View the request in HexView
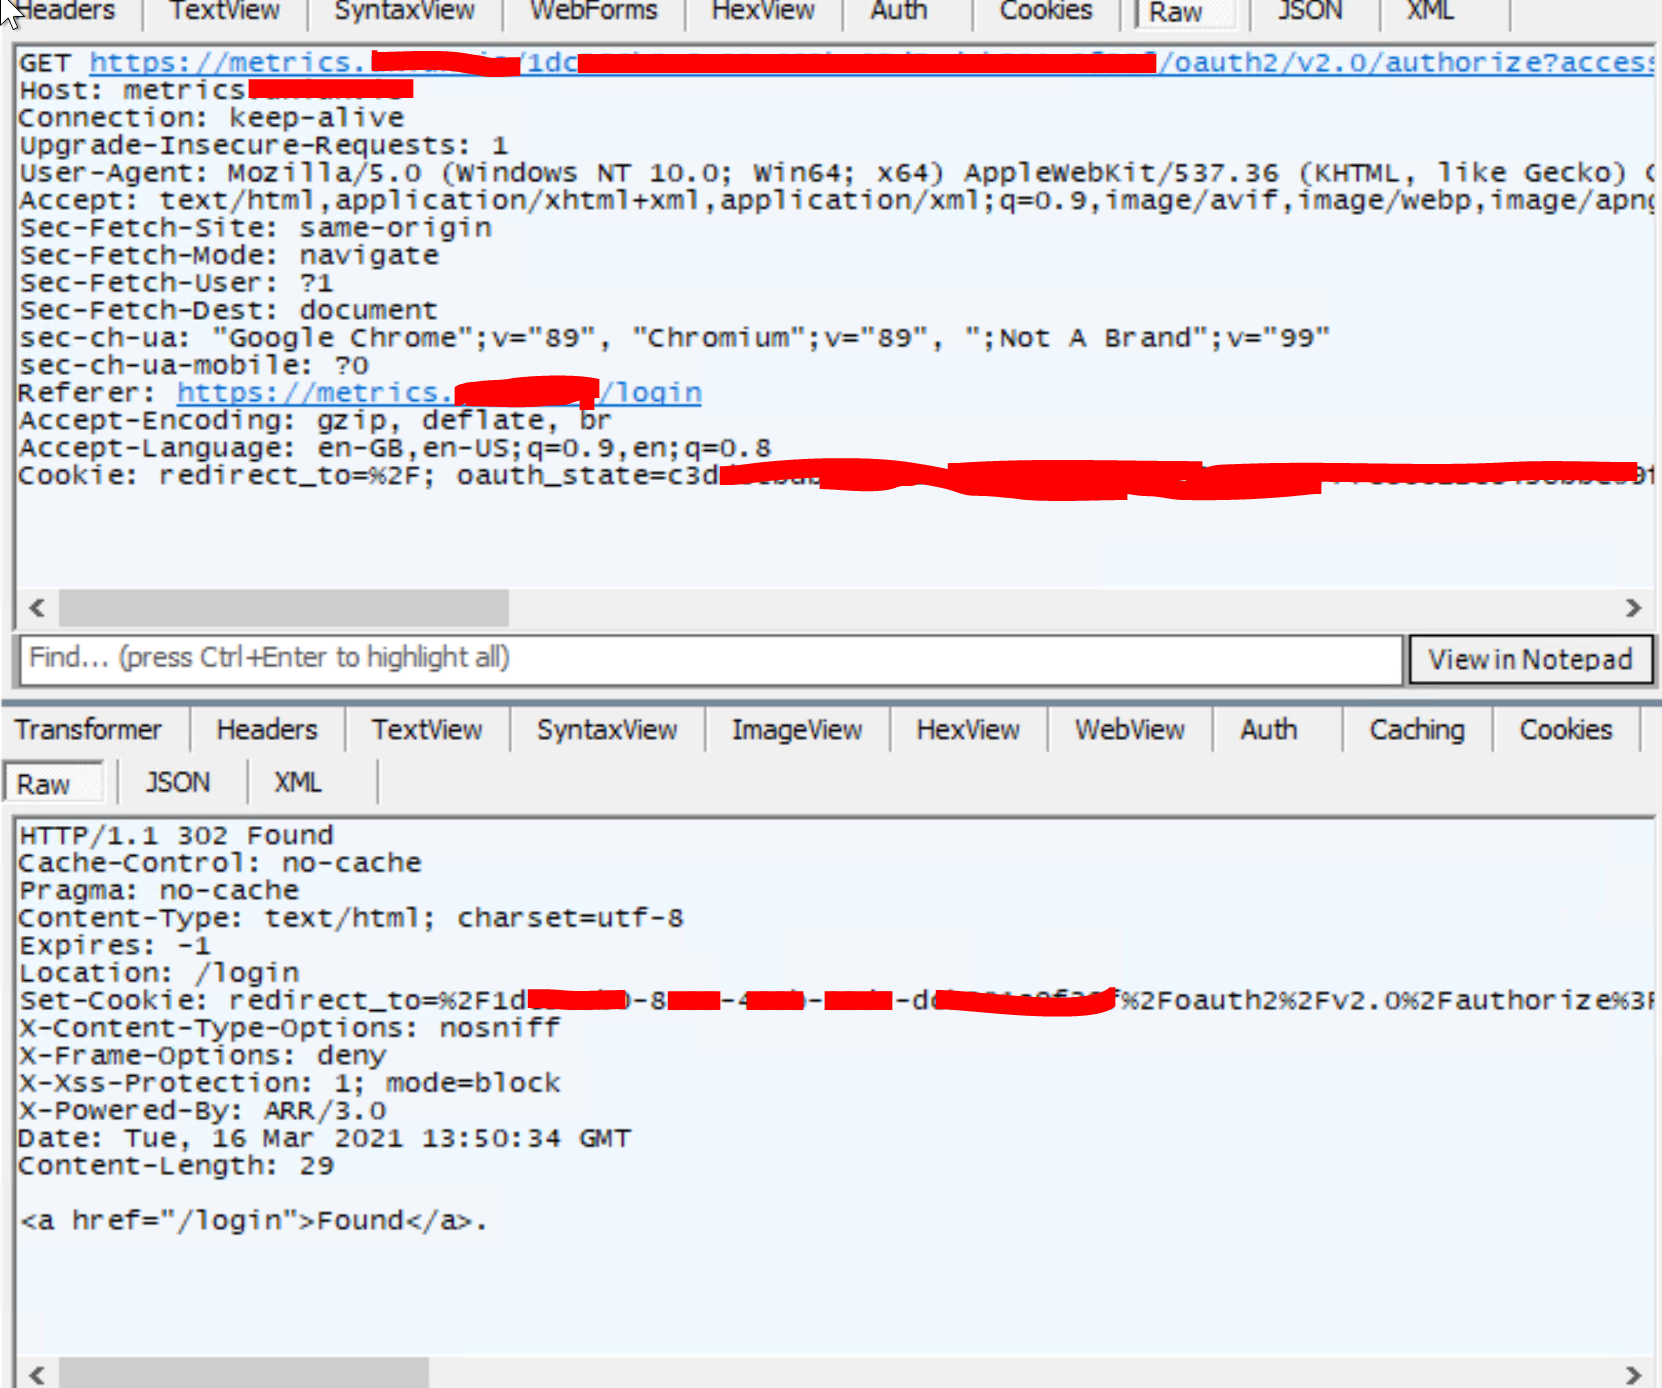The image size is (1662, 1388). coord(762,12)
